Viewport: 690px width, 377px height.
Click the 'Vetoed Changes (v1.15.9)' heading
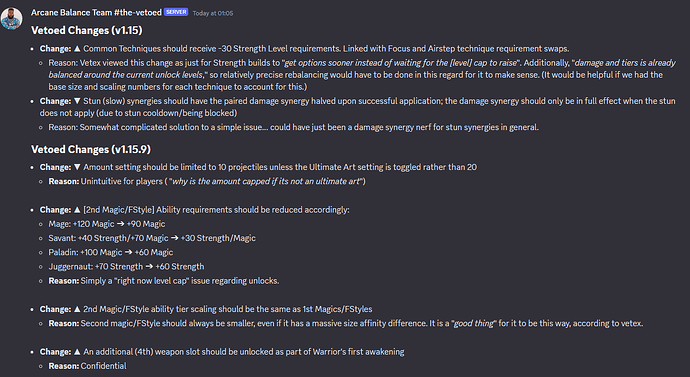point(91,149)
